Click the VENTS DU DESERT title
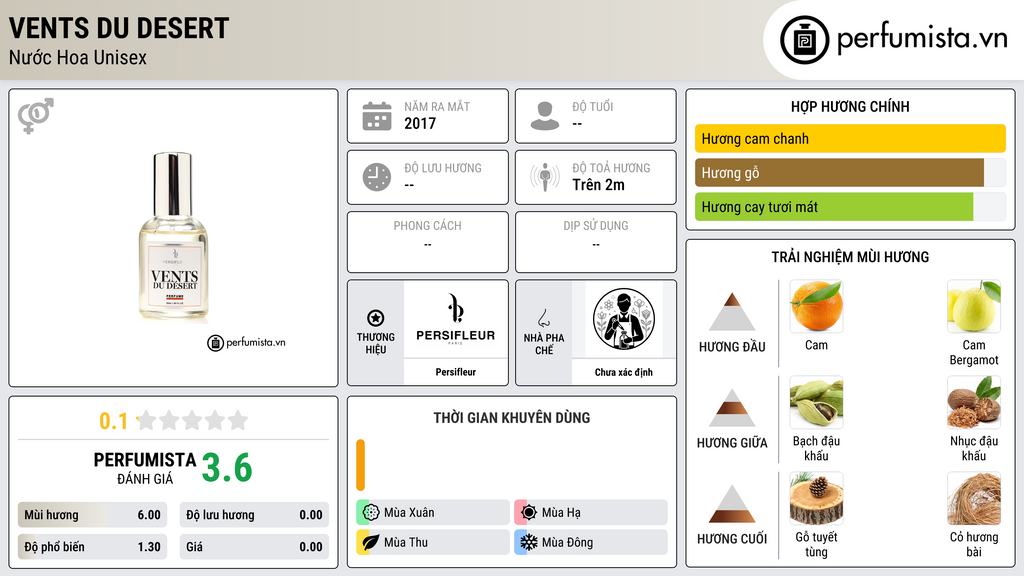 point(119,28)
